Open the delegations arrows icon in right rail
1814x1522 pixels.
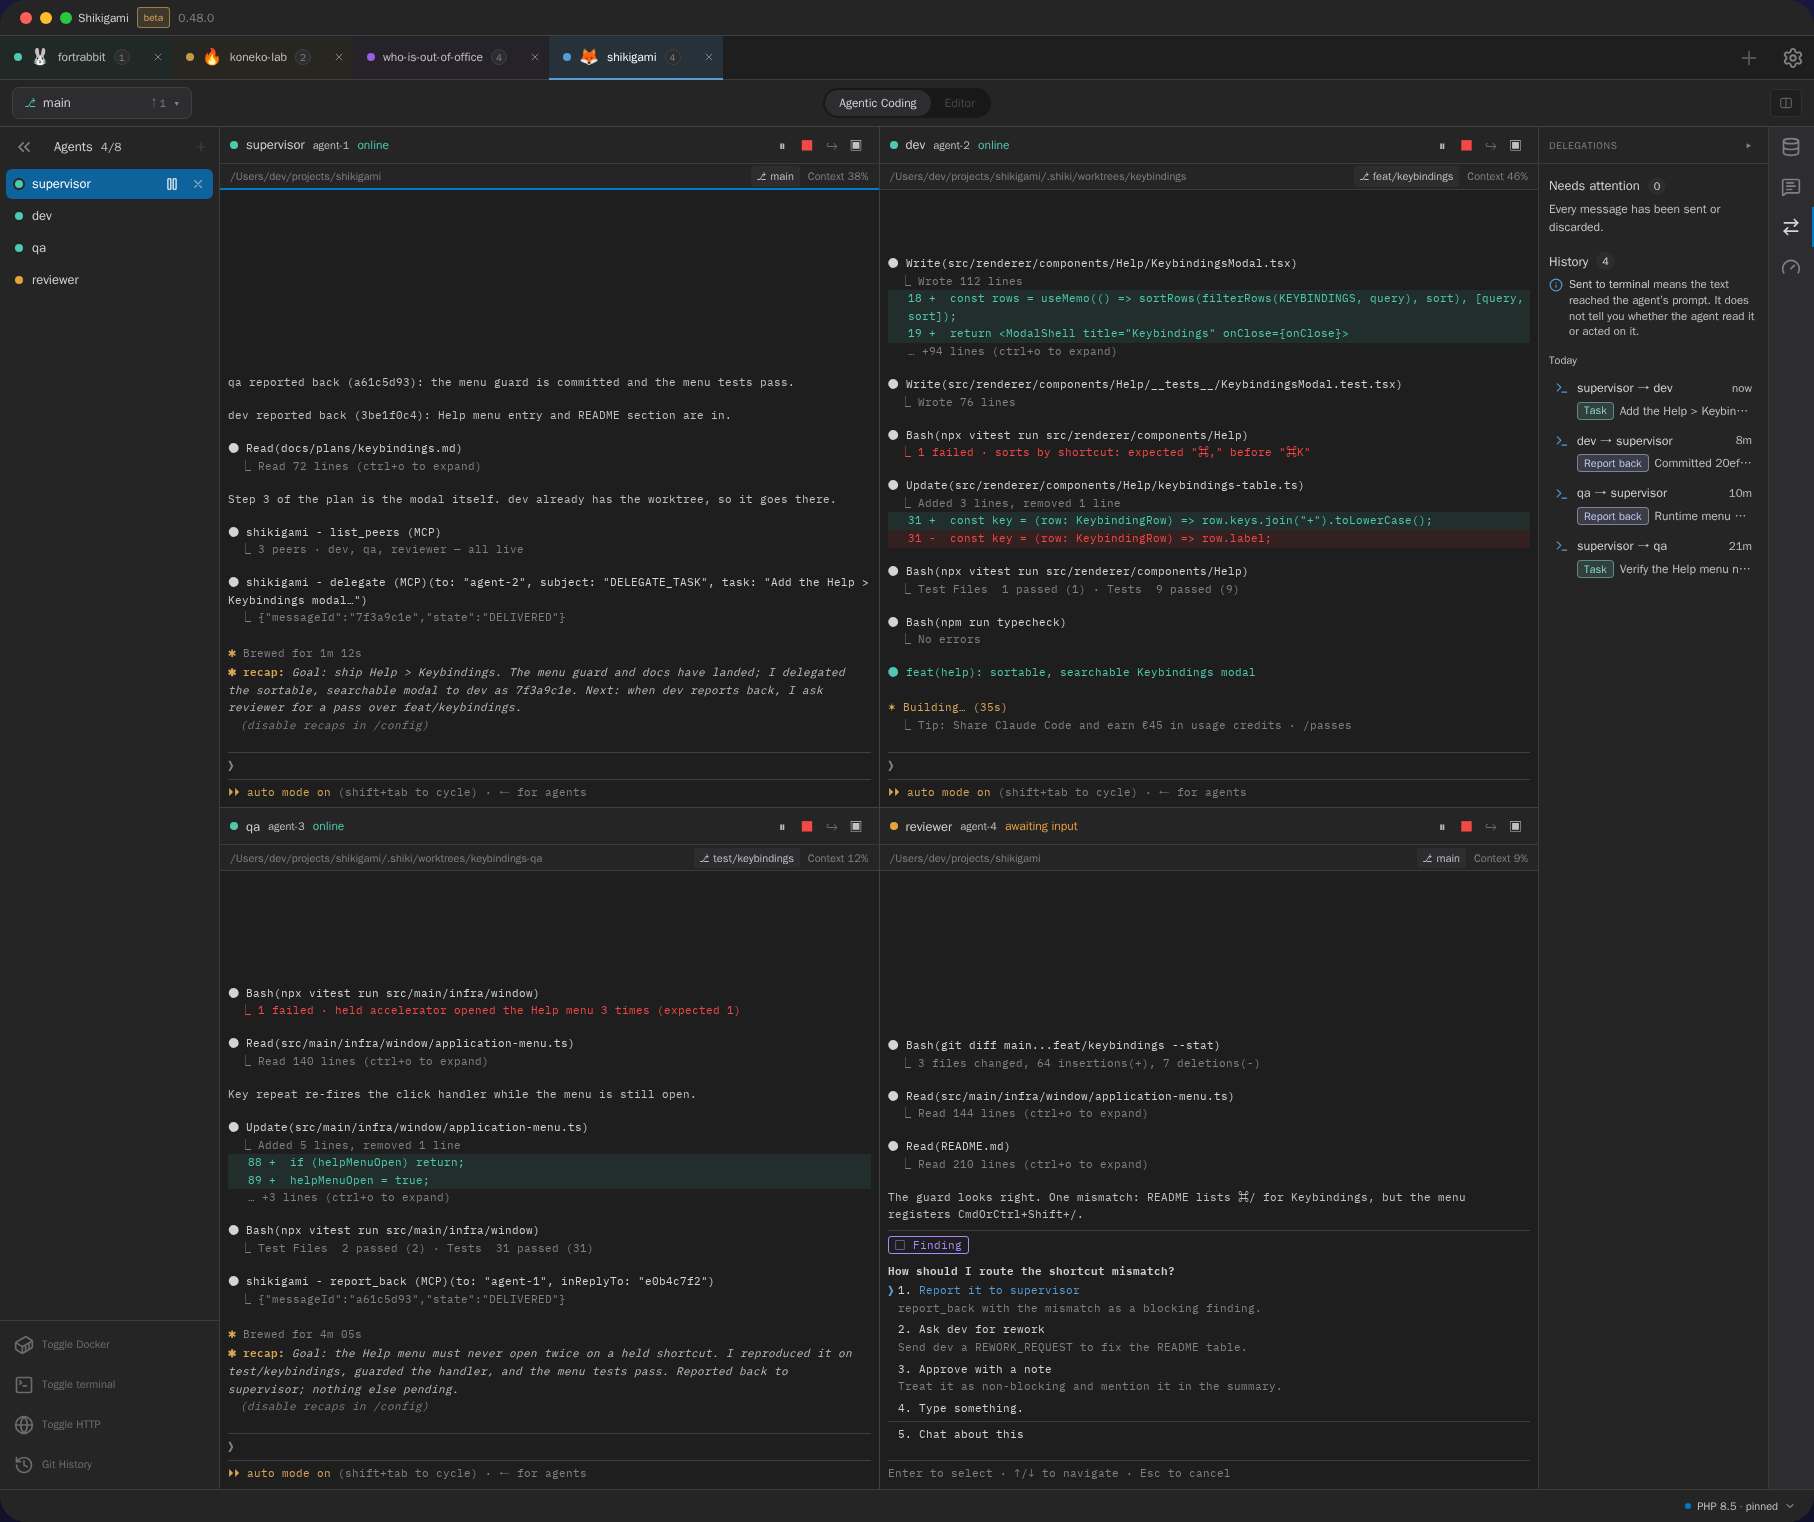[x=1791, y=227]
